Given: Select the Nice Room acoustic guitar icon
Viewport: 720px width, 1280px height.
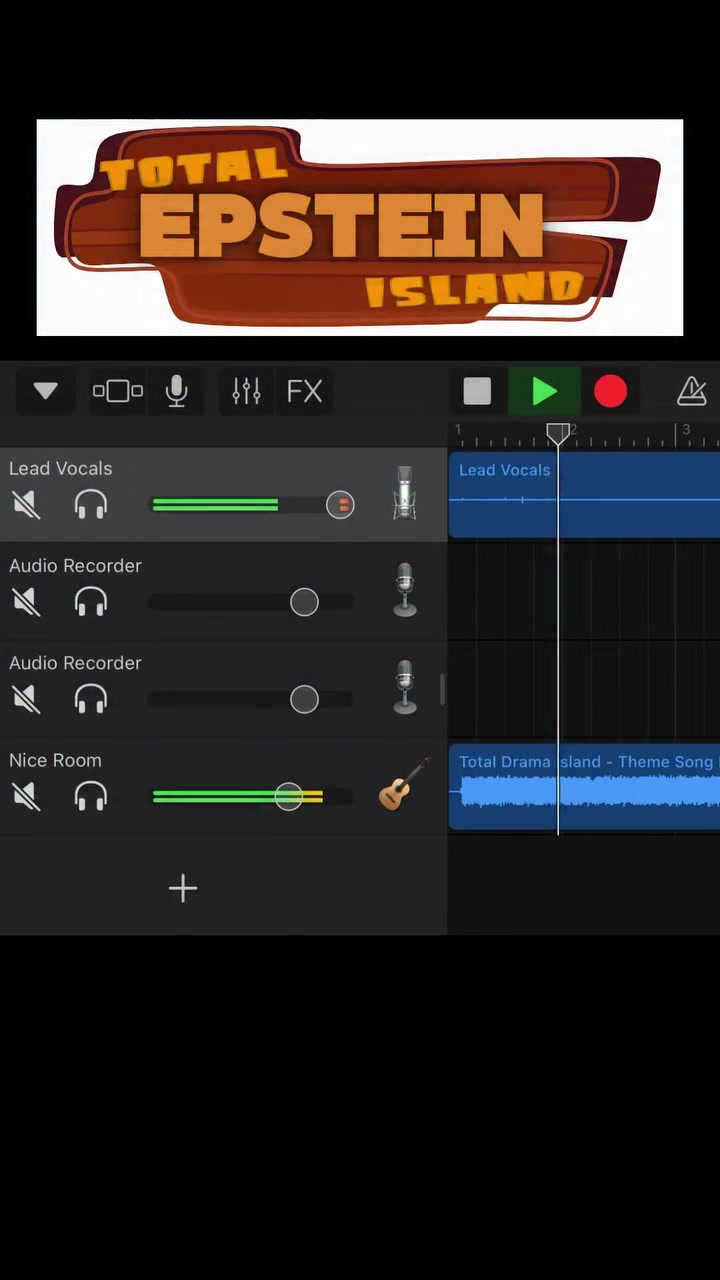Looking at the screenshot, I should point(404,784).
